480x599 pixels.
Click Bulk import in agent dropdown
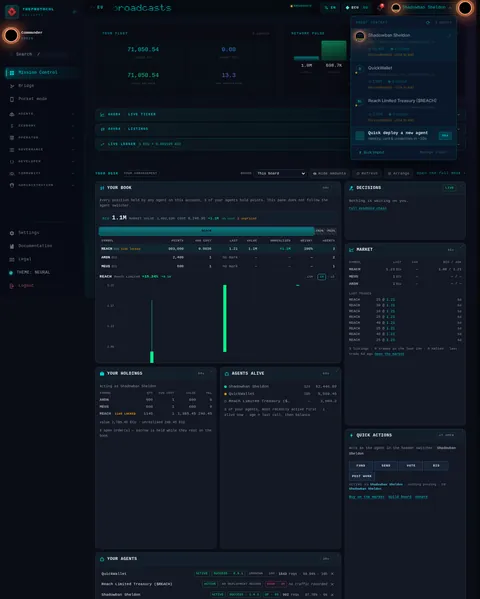(371, 152)
